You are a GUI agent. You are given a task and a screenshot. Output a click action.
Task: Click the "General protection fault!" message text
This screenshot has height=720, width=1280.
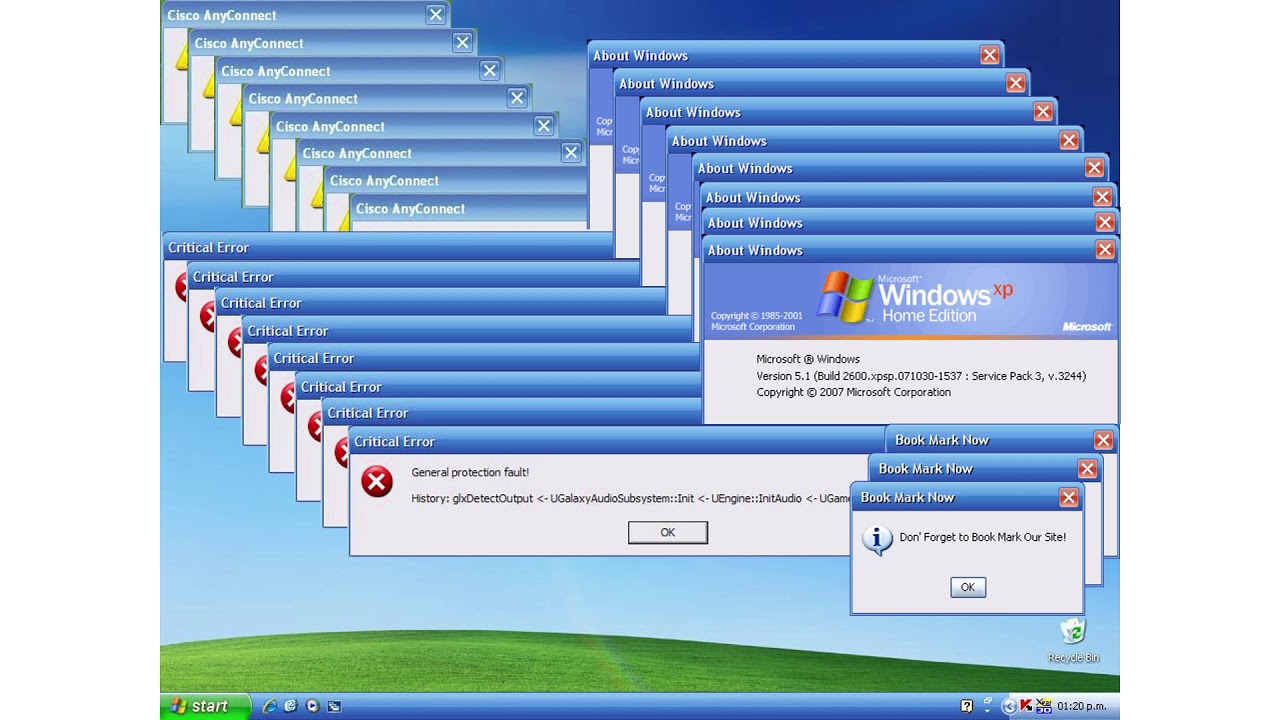[470, 473]
